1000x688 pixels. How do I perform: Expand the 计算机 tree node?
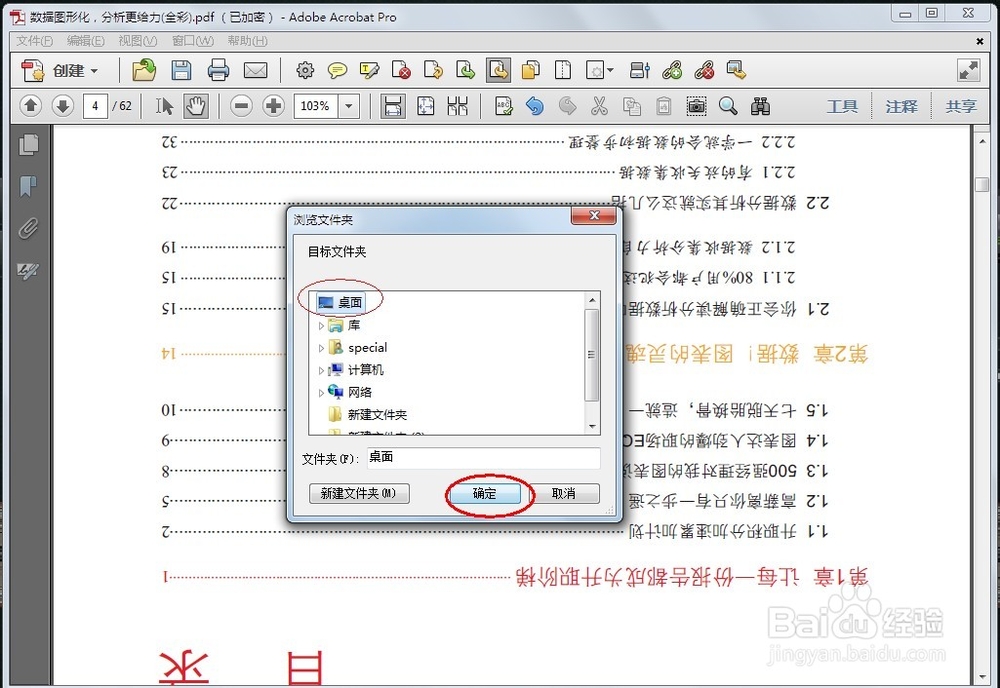point(321,370)
